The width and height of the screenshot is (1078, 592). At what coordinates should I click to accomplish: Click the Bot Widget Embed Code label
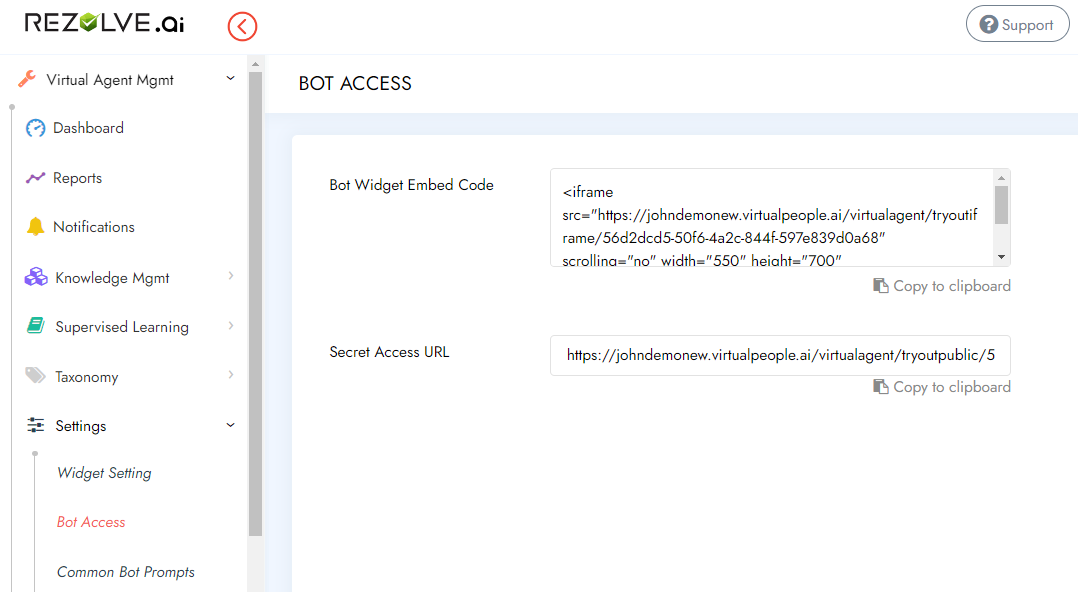(x=411, y=185)
